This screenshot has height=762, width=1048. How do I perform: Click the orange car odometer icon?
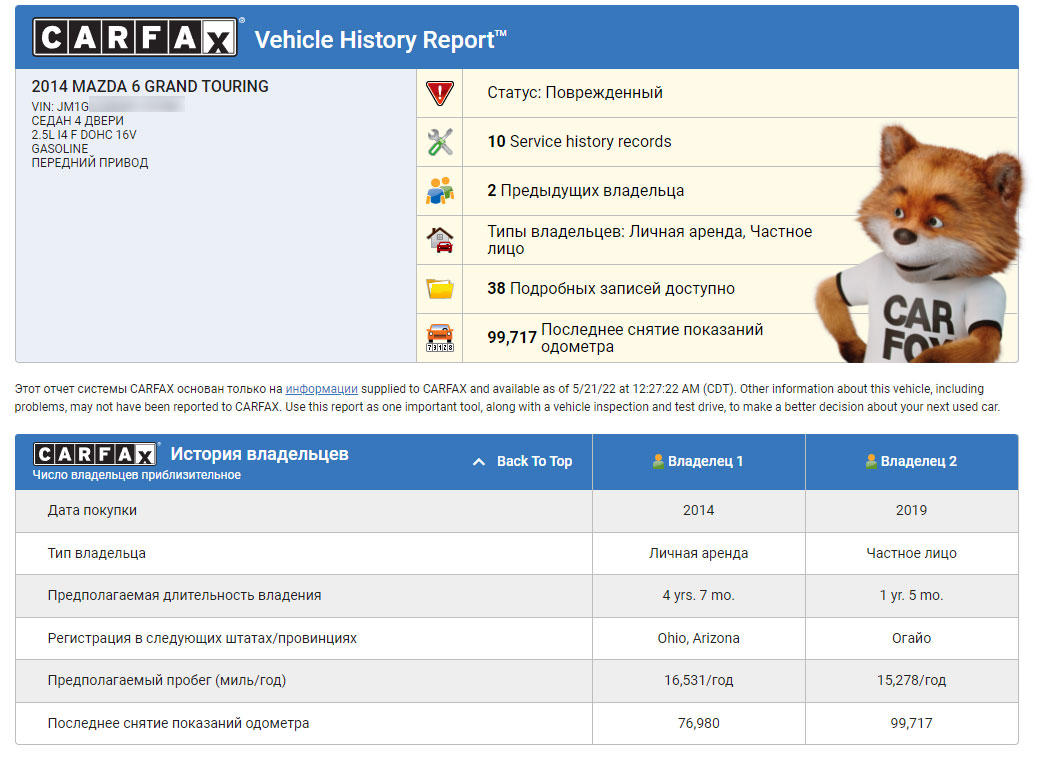point(440,338)
